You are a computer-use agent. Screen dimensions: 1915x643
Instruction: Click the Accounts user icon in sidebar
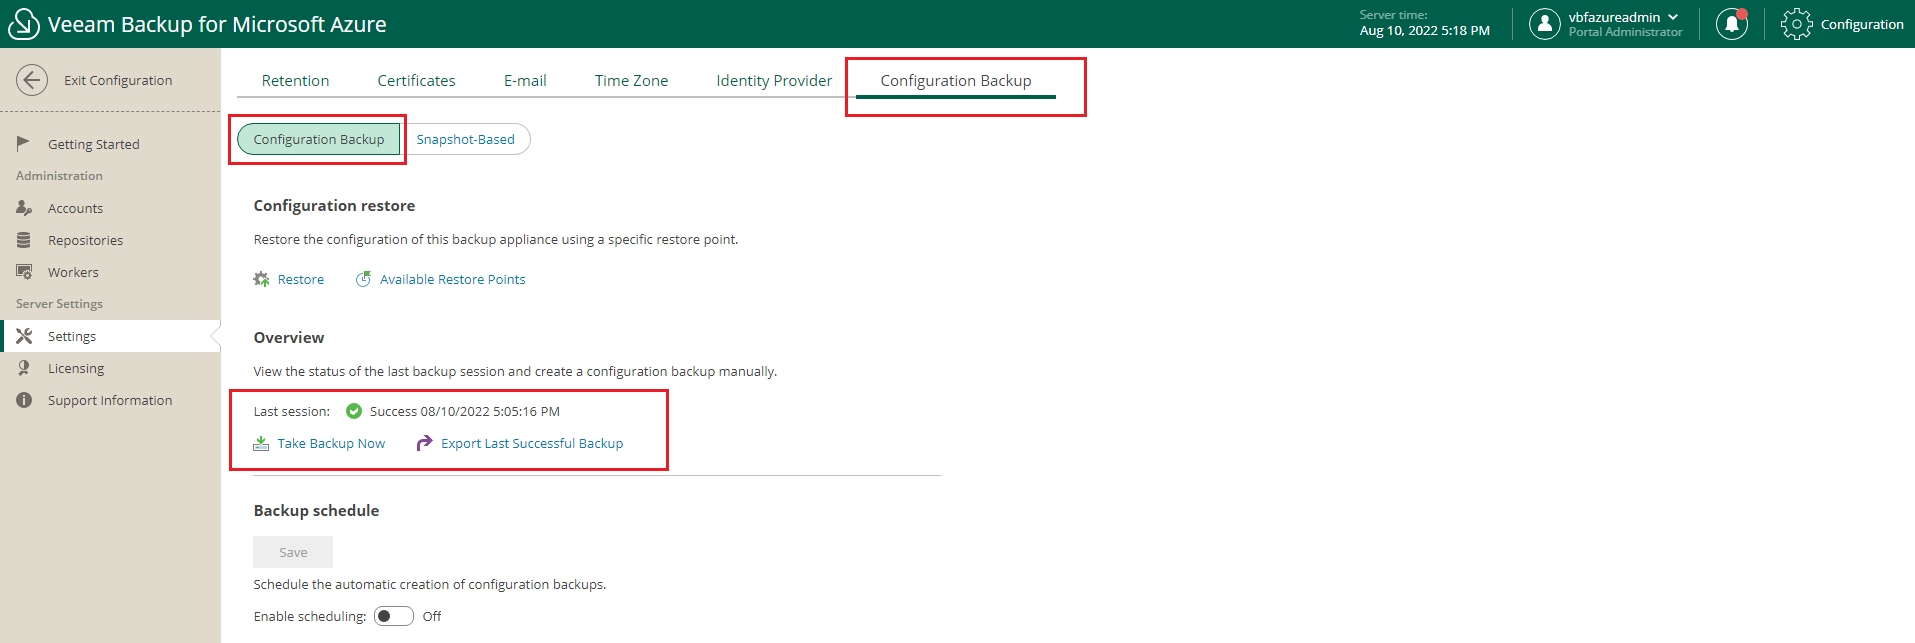tap(24, 208)
